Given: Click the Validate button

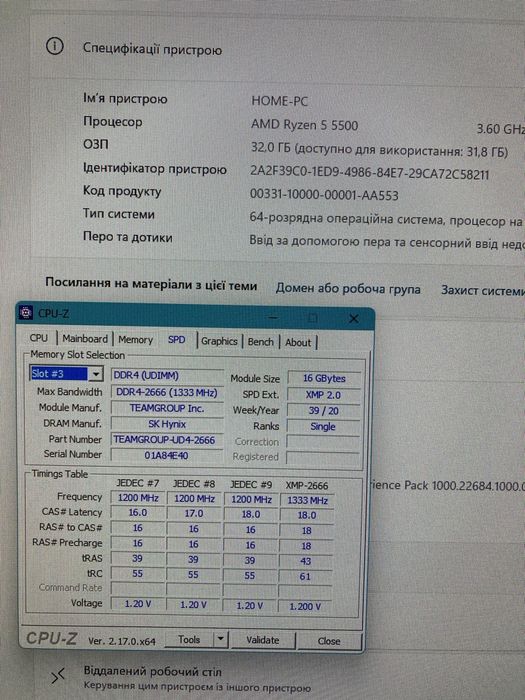Looking at the screenshot, I should click(263, 640).
